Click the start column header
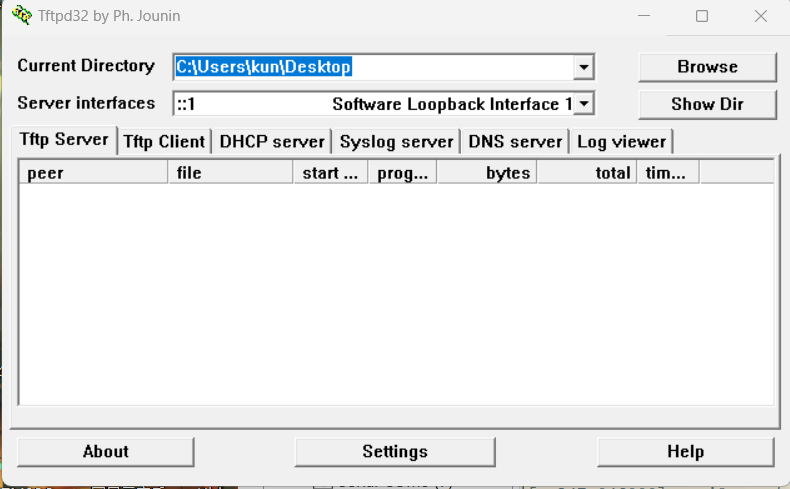 pyautogui.click(x=331, y=173)
